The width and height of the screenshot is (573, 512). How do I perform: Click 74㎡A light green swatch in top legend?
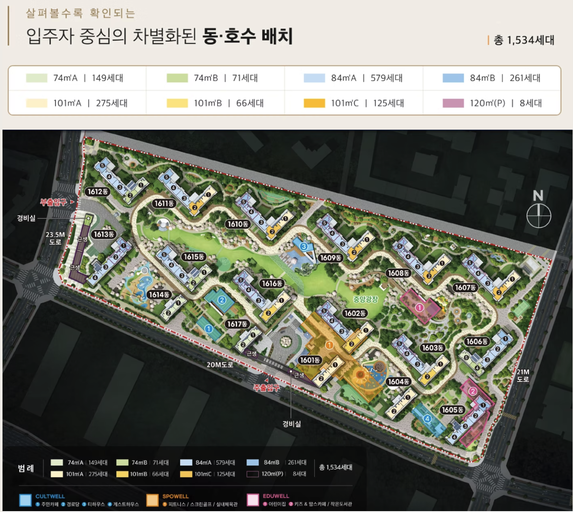pos(37,78)
